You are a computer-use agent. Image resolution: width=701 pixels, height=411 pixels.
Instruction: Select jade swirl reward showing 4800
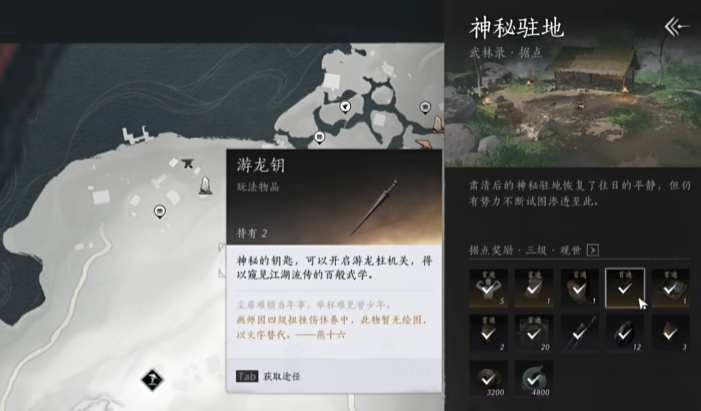(x=534, y=379)
